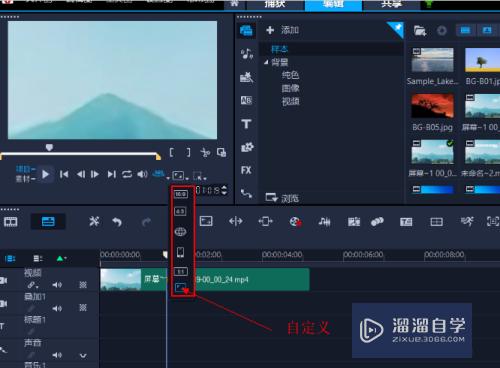Undo the last action

(117, 222)
